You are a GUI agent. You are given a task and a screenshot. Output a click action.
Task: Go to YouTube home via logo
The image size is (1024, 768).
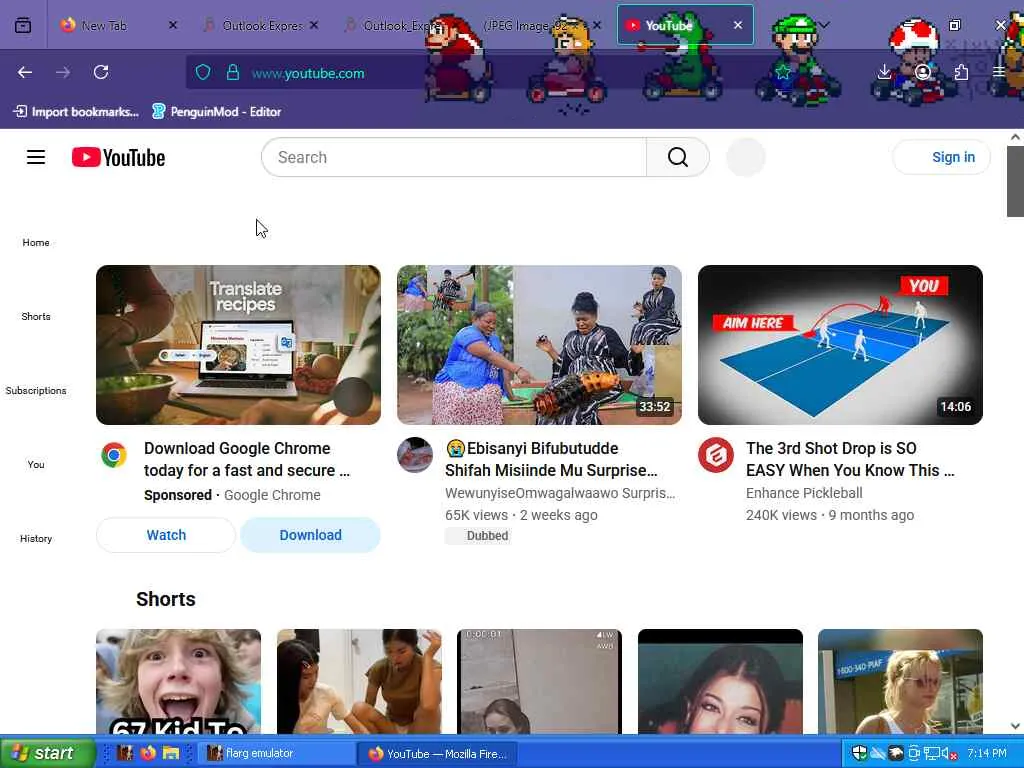click(x=118, y=157)
